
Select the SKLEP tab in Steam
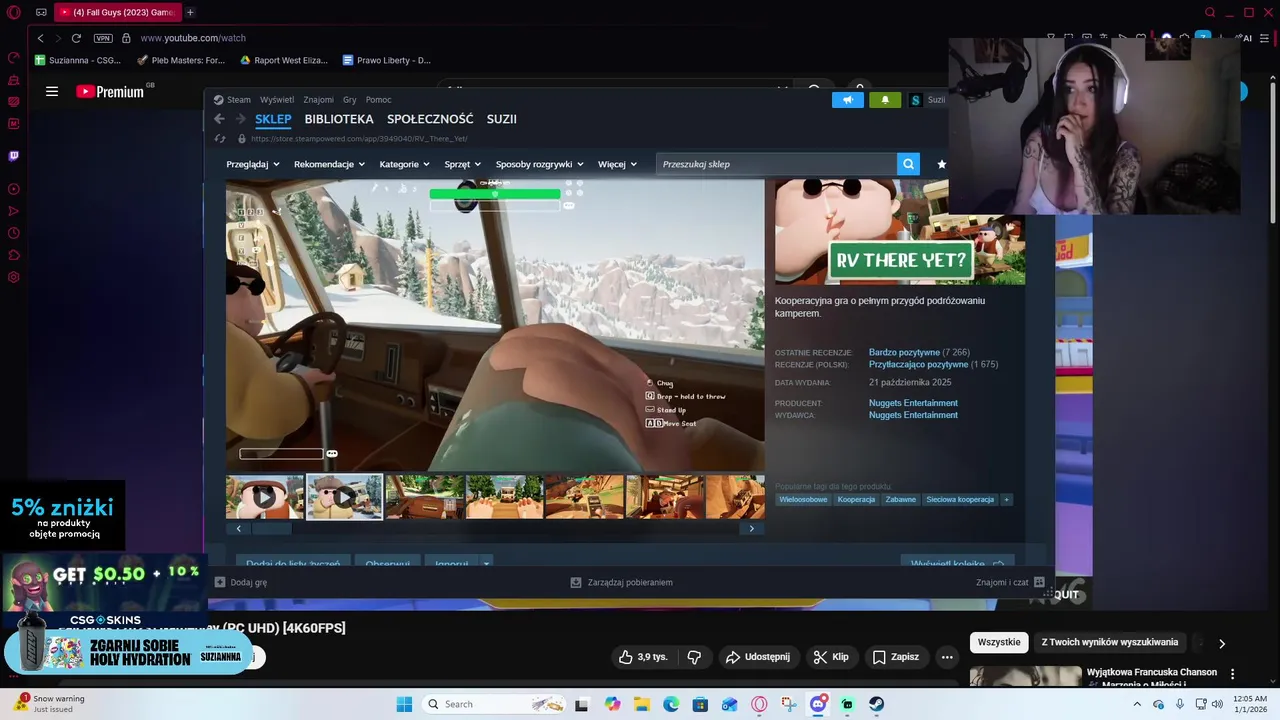pyautogui.click(x=273, y=119)
